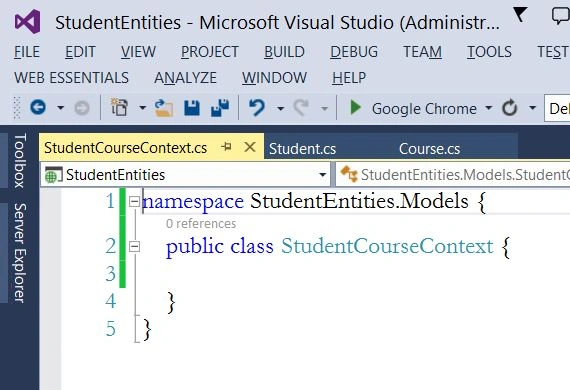
Task: Open the Refresh button dropdown arrow
Action: coord(533,108)
